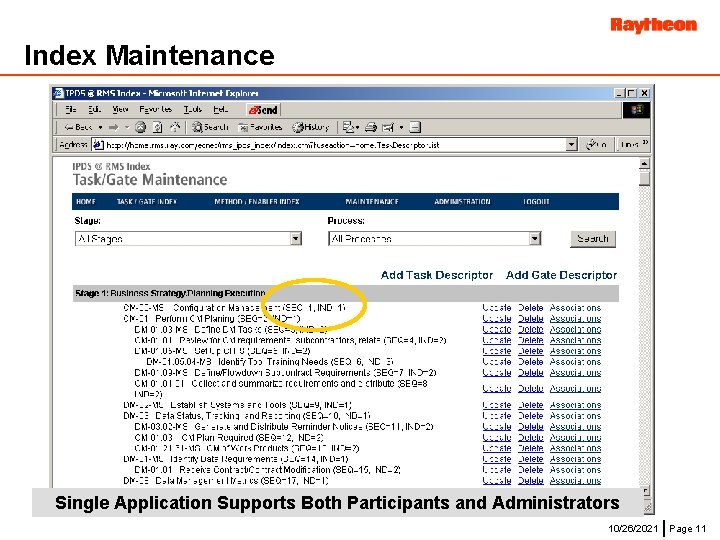The image size is (720, 540).
Task: Click Update for Generate and Distribute Reminder Notices
Action: 496,427
